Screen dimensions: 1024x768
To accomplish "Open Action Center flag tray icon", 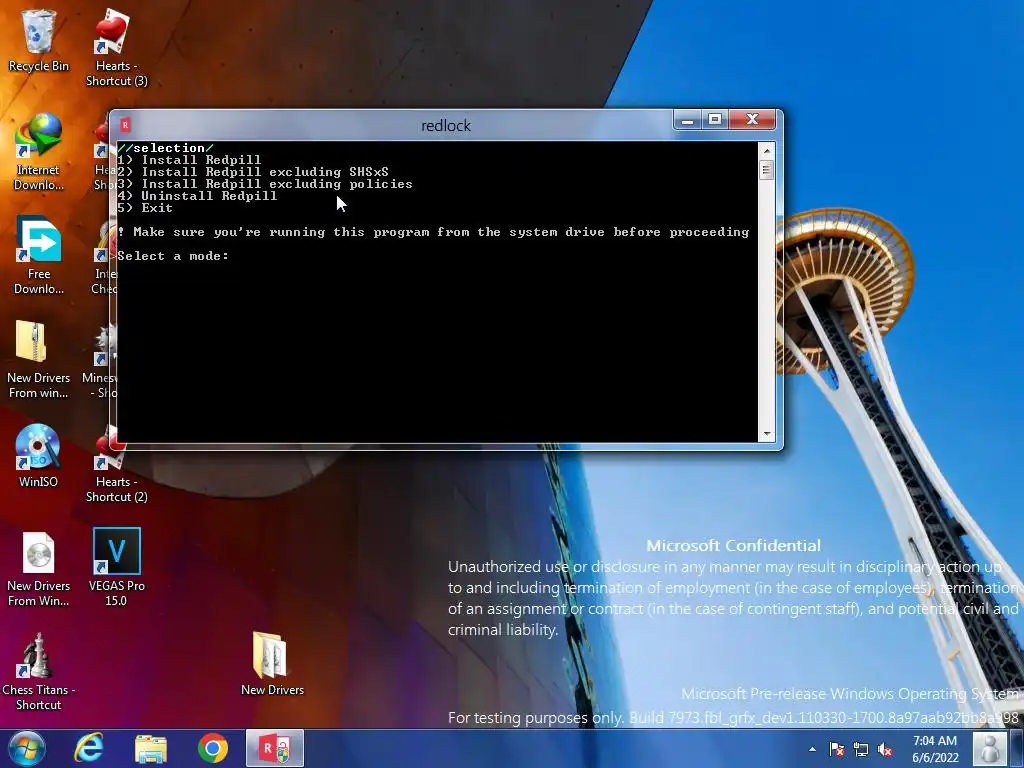I will 836,749.
